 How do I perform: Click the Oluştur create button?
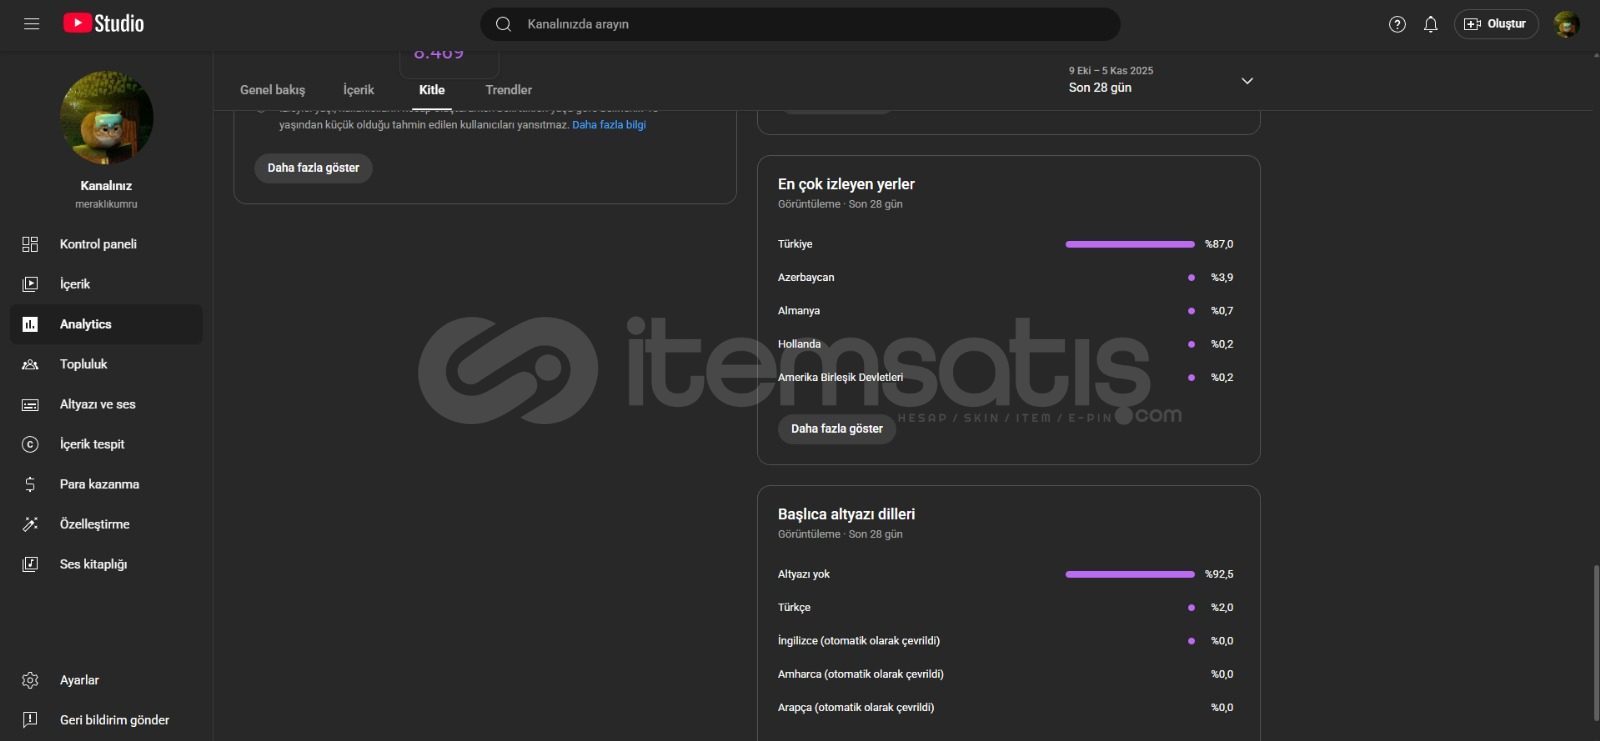1496,24
